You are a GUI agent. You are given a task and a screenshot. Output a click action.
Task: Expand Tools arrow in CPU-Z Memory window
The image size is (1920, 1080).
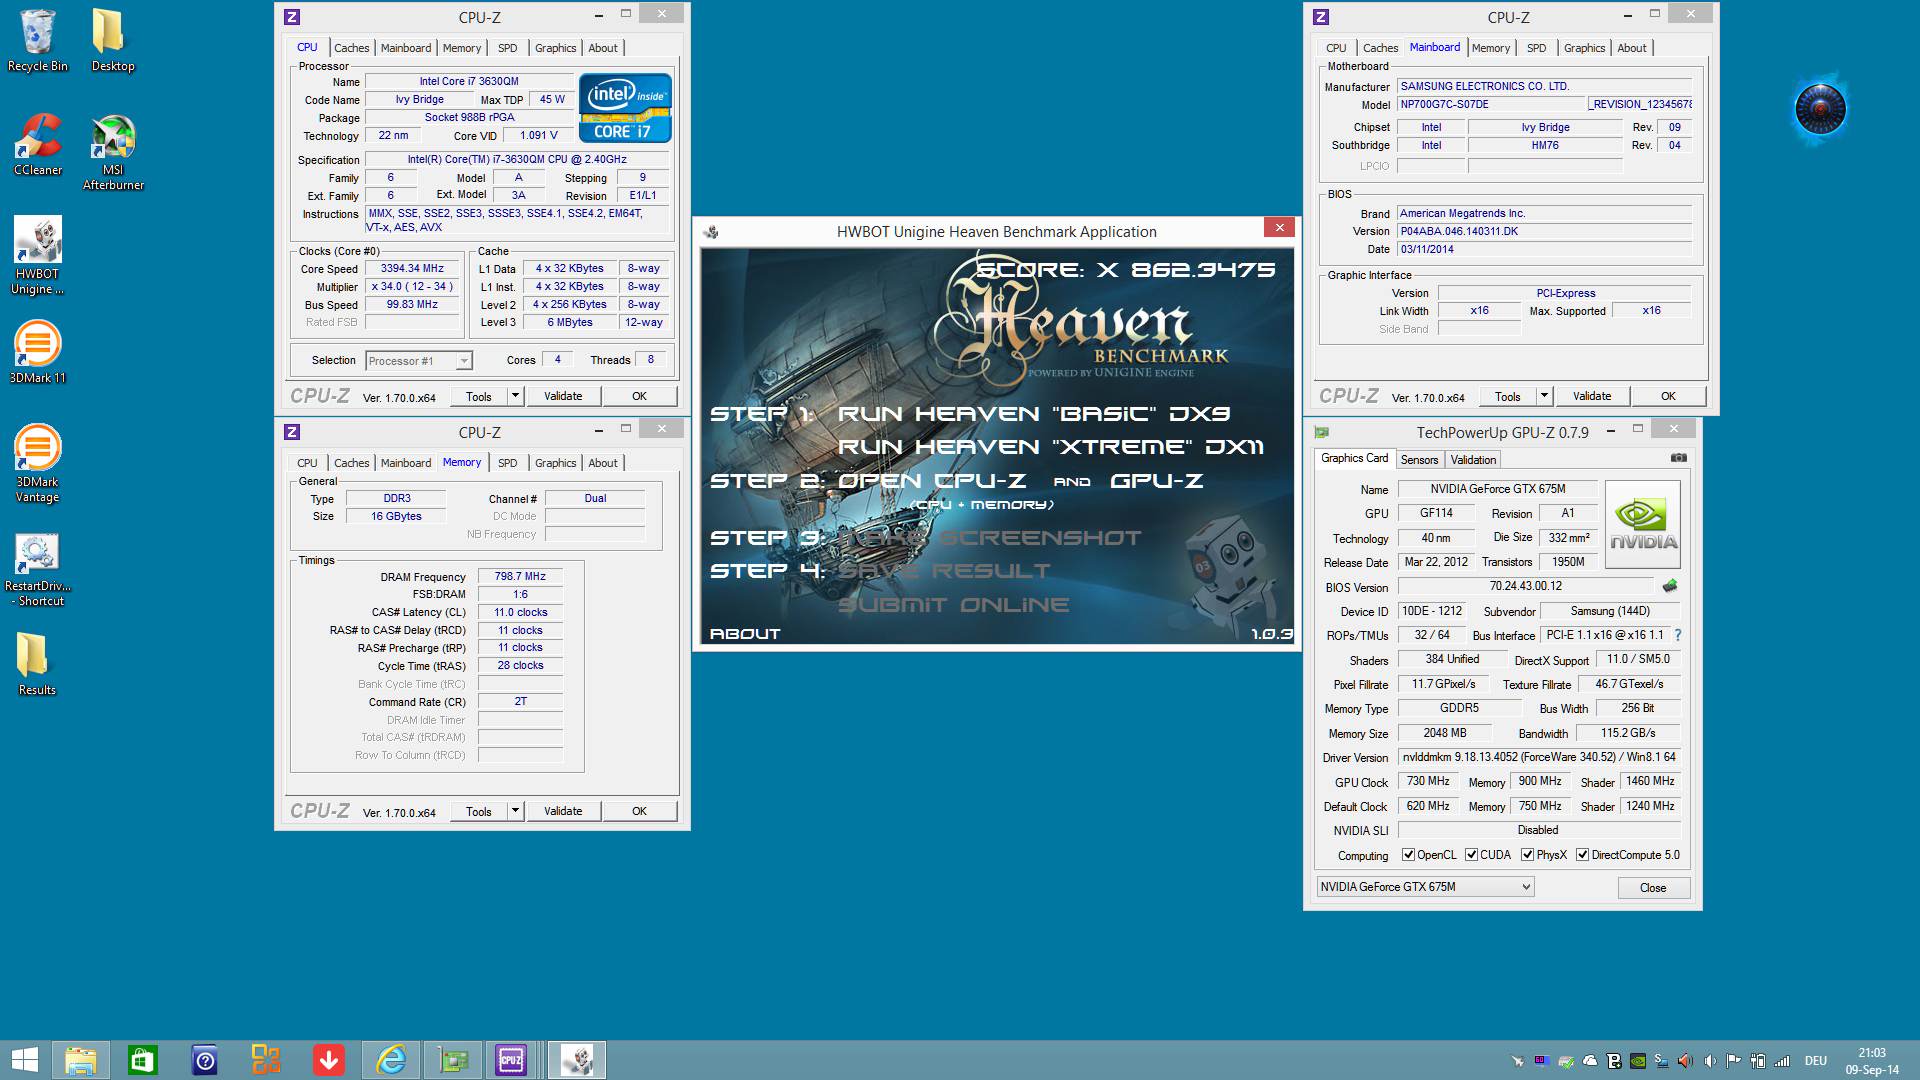point(515,811)
